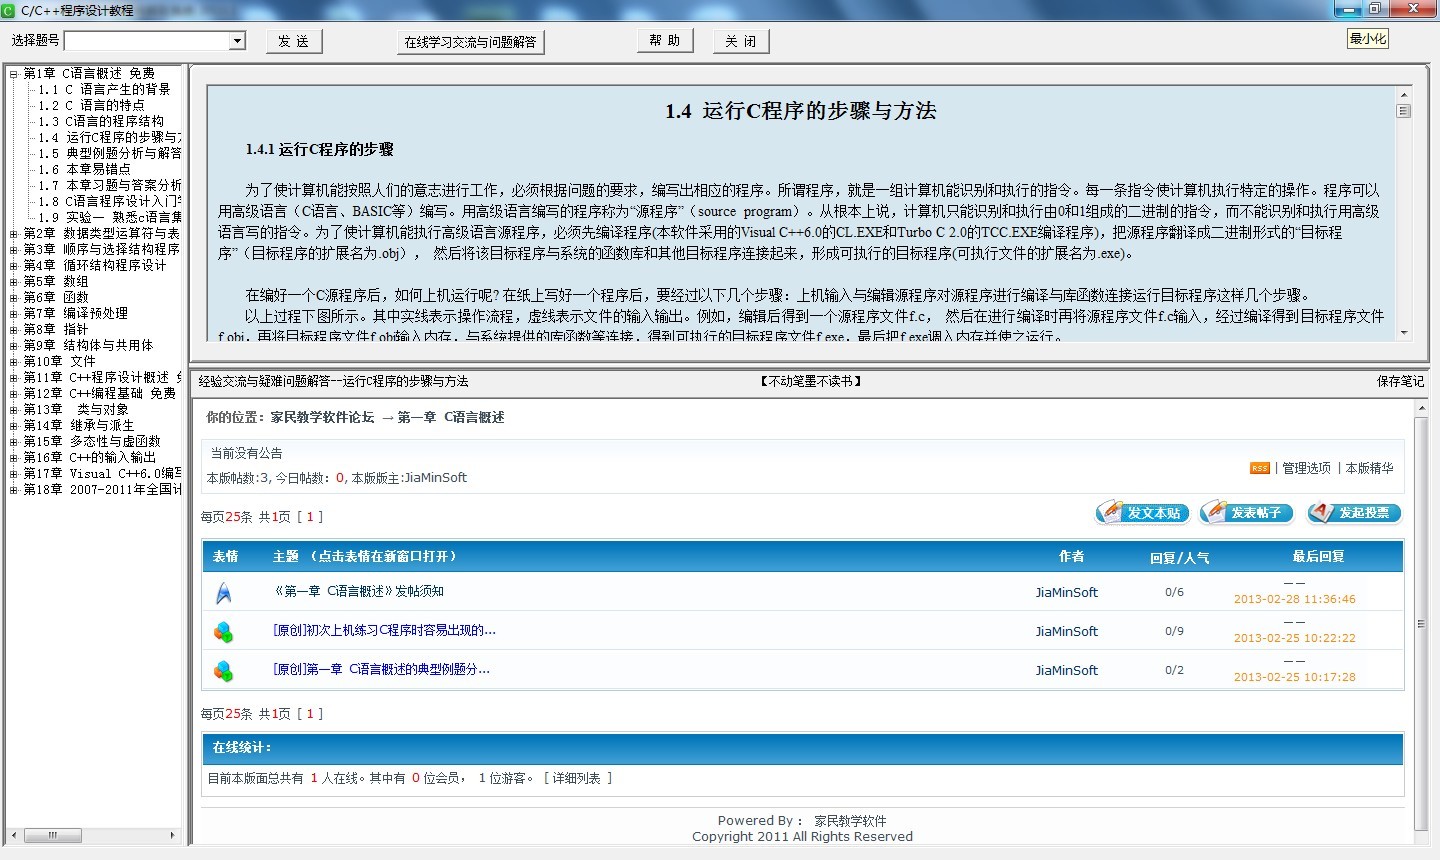Screen dimensions: 1440x860
Task: Click right arrow of tree horizontal scrollbar
Action: click(172, 835)
